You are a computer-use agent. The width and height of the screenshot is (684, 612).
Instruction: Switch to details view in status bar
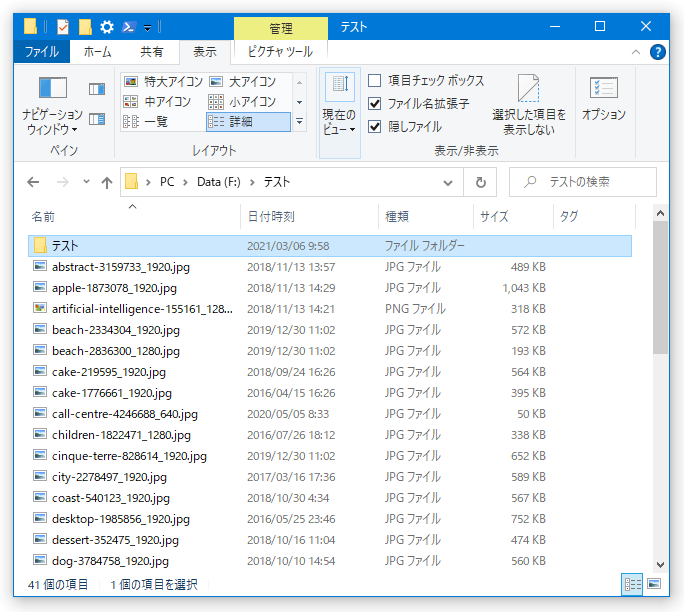point(632,584)
